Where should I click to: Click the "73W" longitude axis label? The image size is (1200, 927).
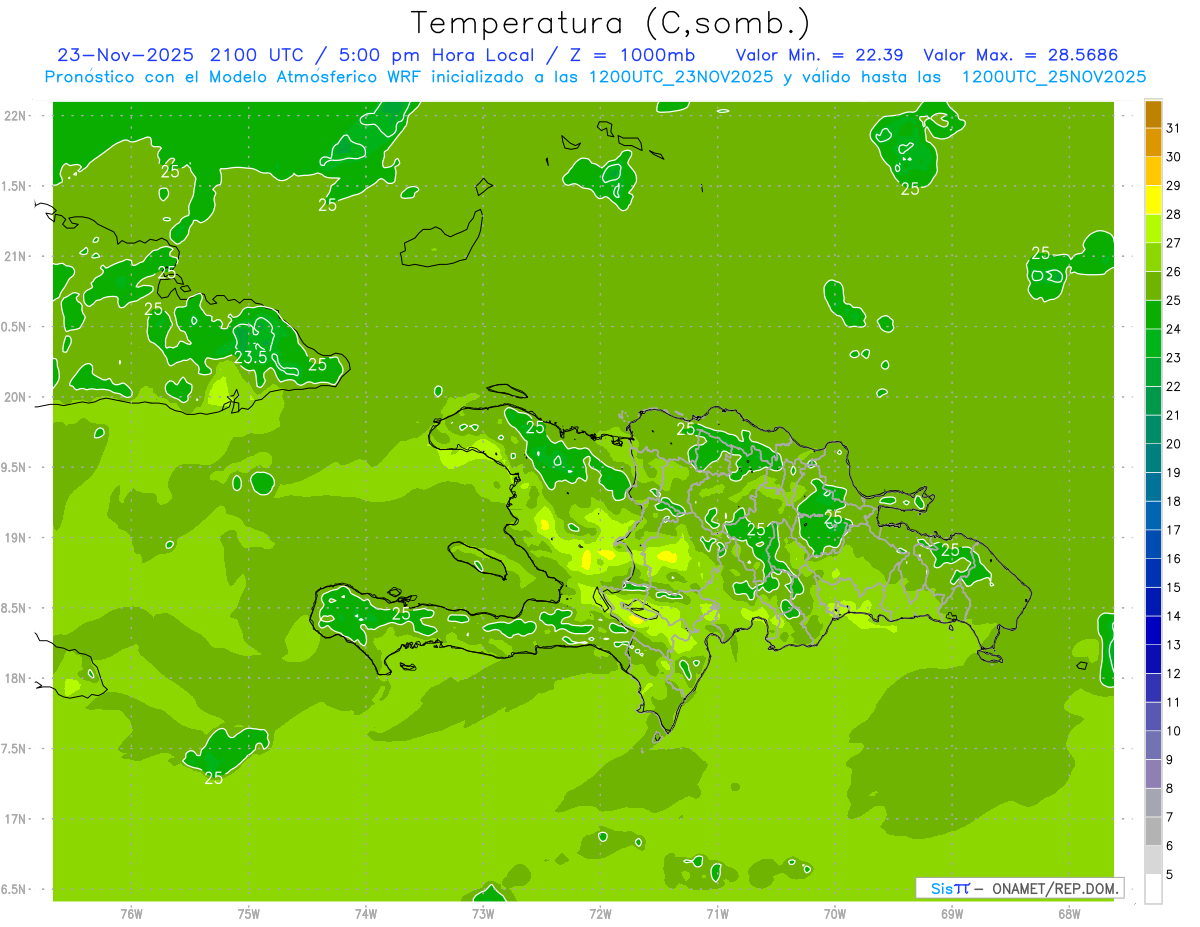pyautogui.click(x=483, y=913)
